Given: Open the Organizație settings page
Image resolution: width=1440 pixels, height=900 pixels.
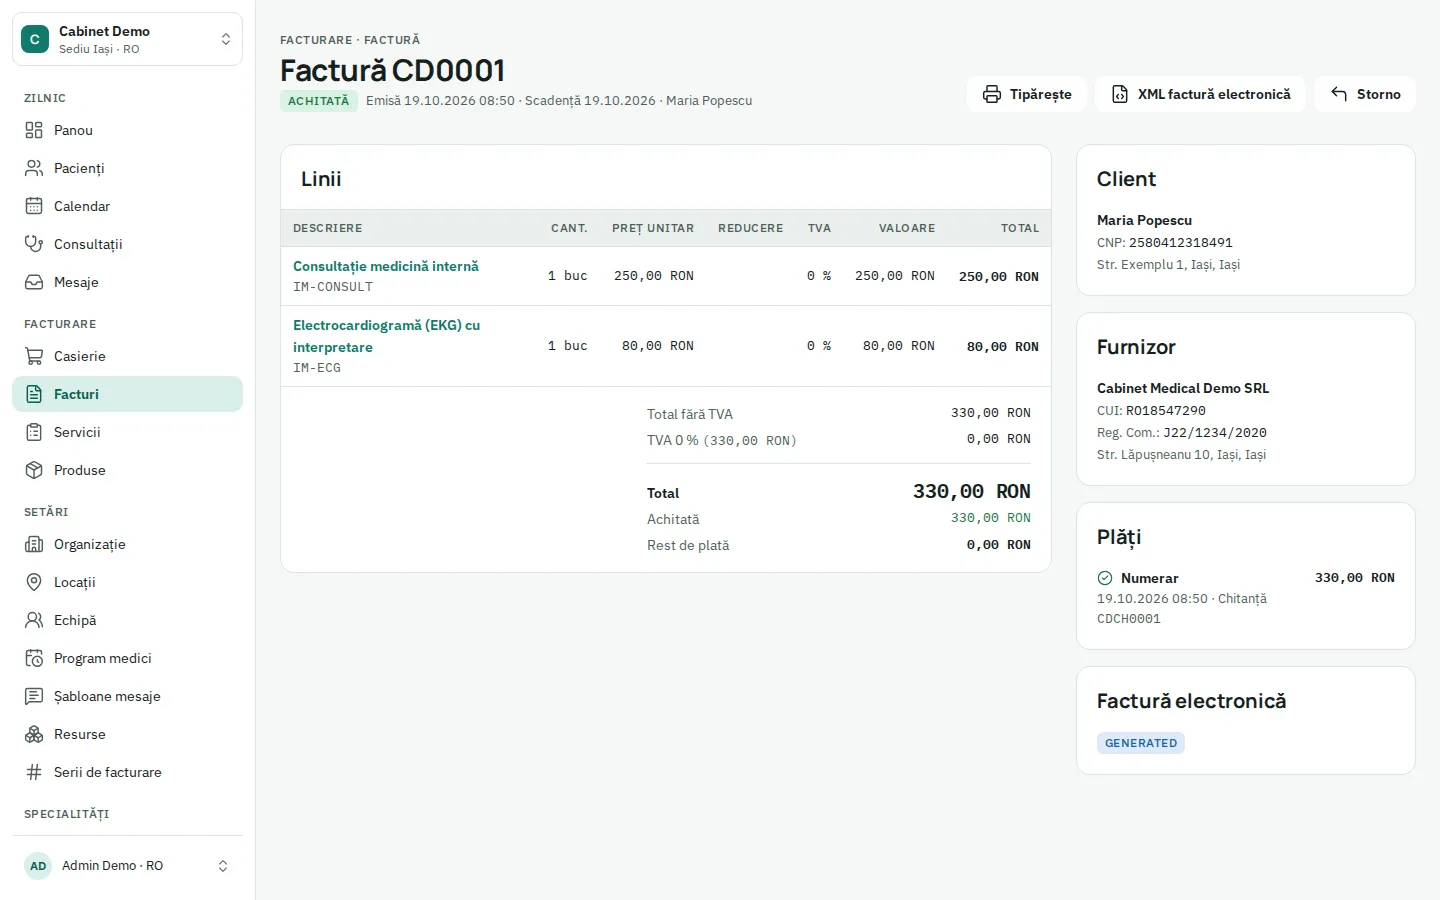Looking at the screenshot, I should pyautogui.click(x=127, y=544).
